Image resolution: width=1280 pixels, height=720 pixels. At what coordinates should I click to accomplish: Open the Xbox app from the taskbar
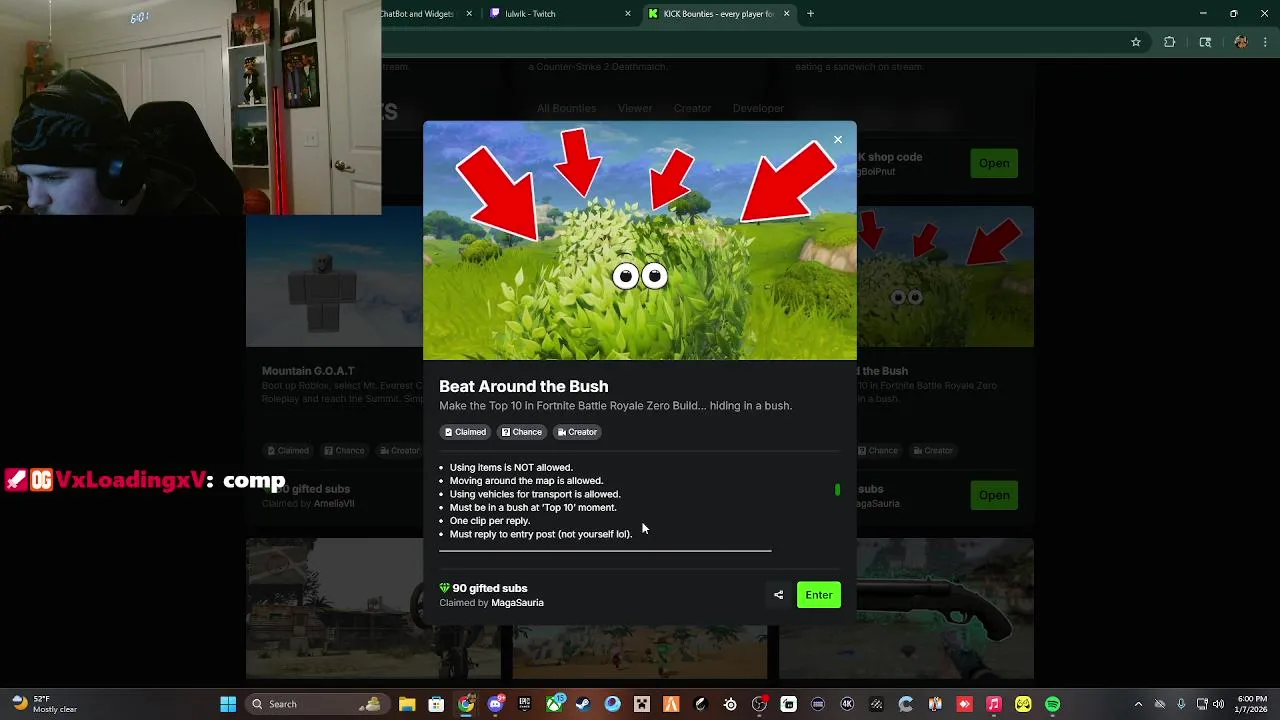pyautogui.click(x=554, y=704)
